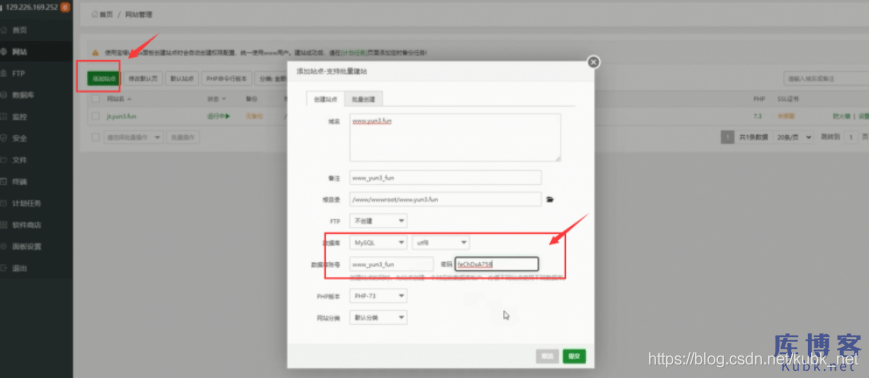This screenshot has width=869, height=378.
Task: Open the utf8 encoding dropdown
Action: tap(441, 243)
